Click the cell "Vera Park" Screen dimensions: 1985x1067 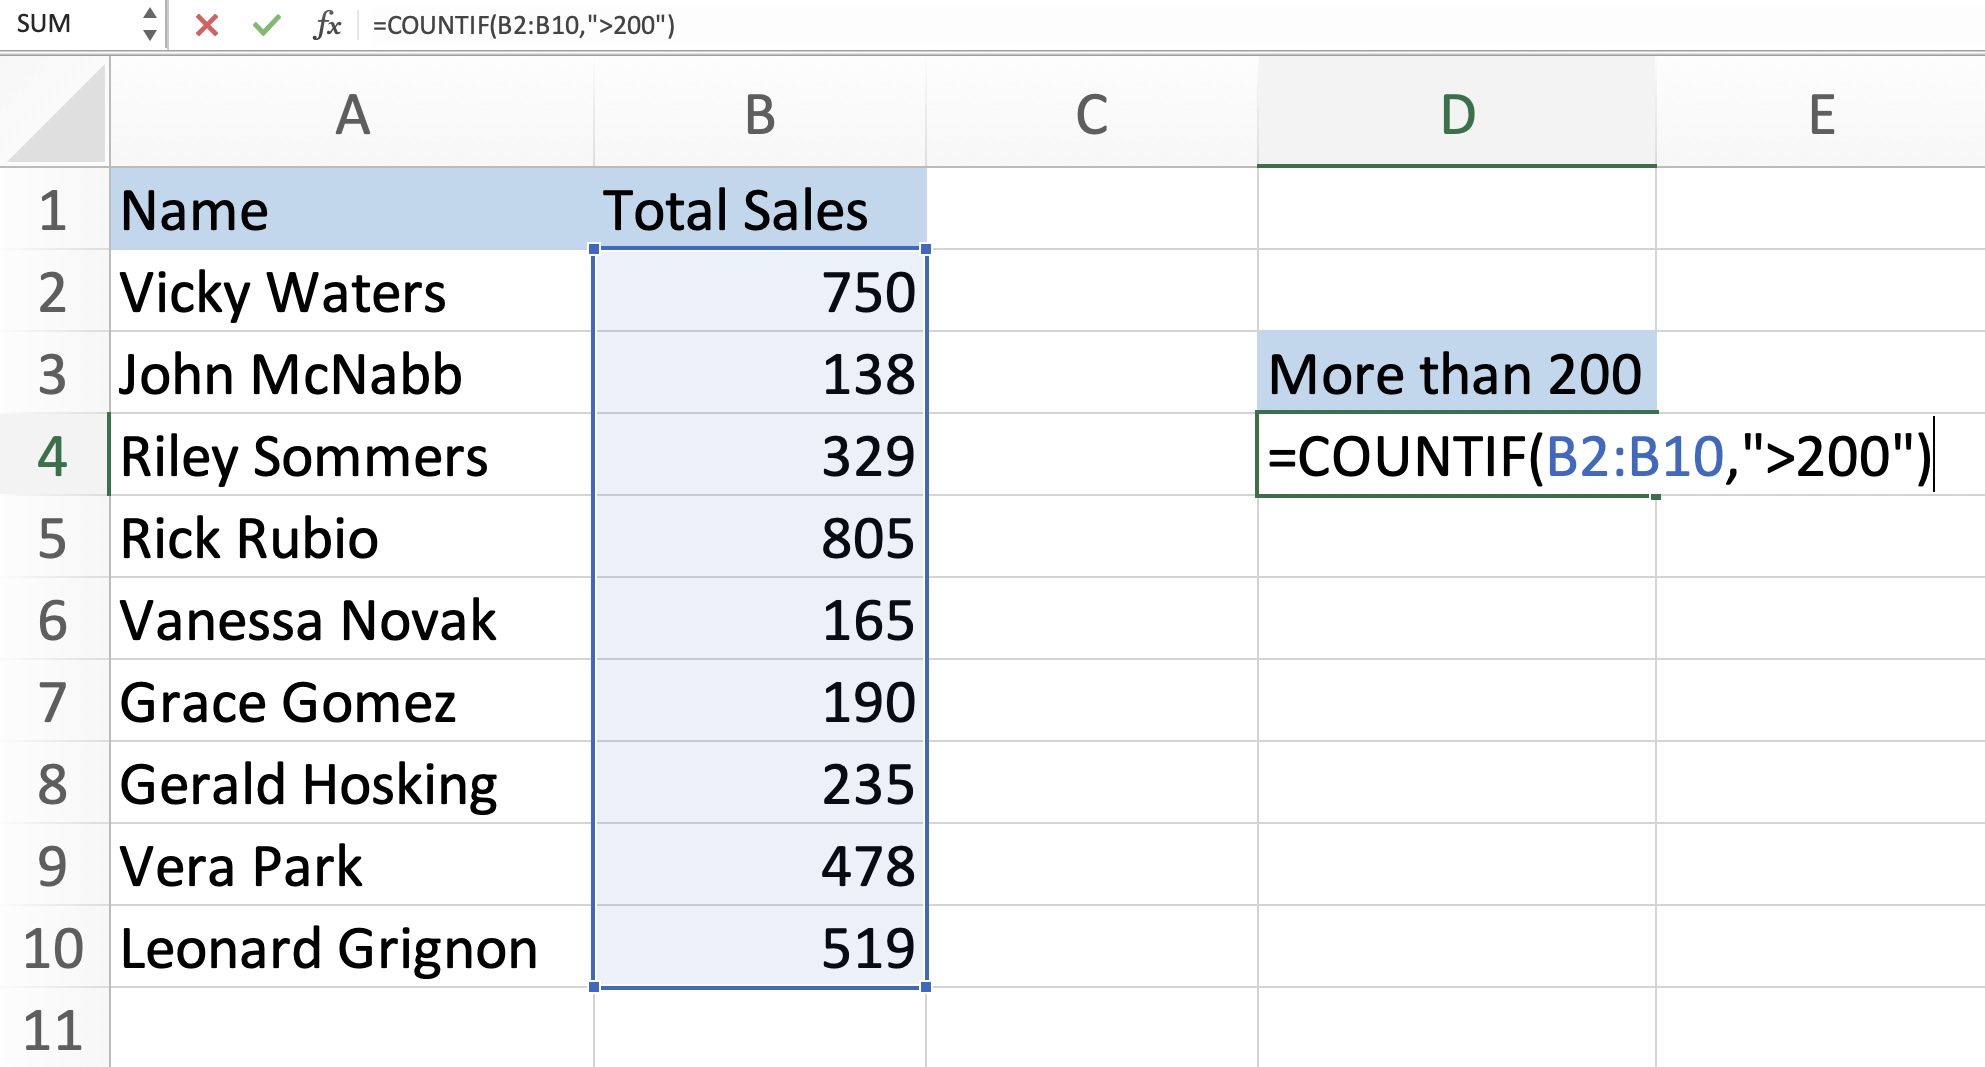[x=352, y=866]
